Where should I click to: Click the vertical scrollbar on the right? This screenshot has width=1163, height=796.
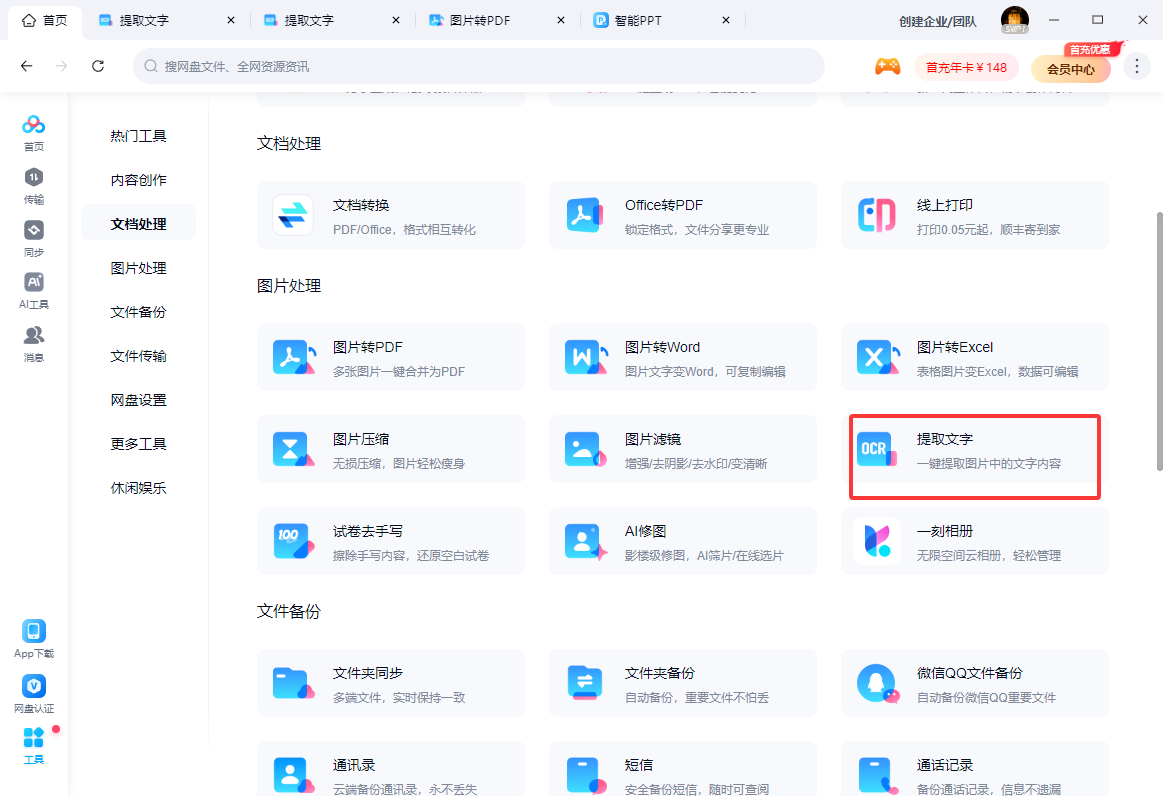tap(1159, 341)
